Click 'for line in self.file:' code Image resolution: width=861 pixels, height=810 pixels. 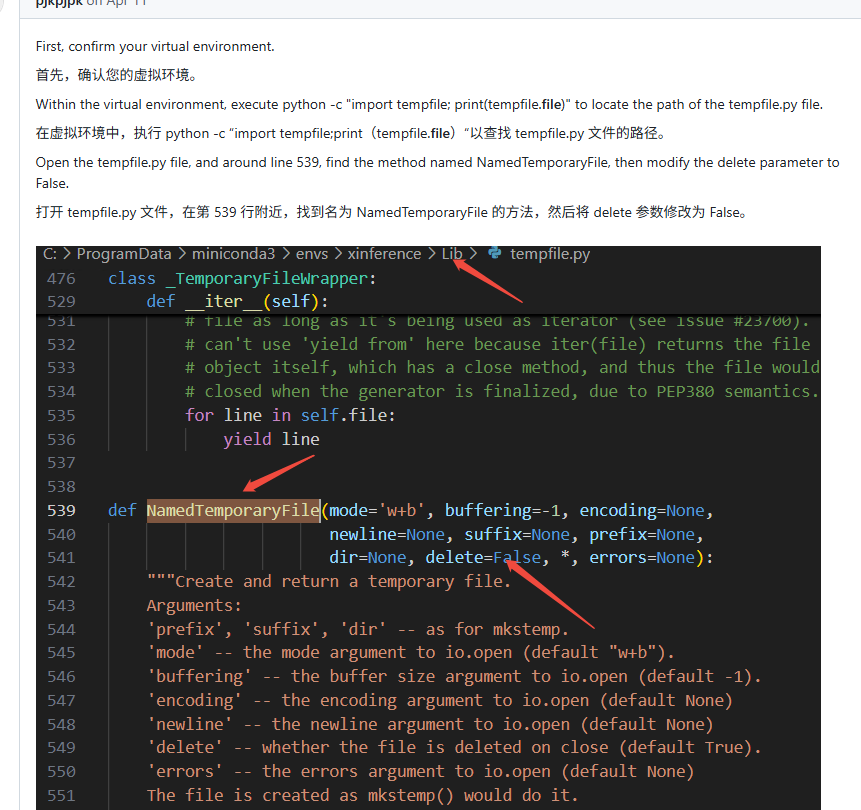click(x=290, y=415)
